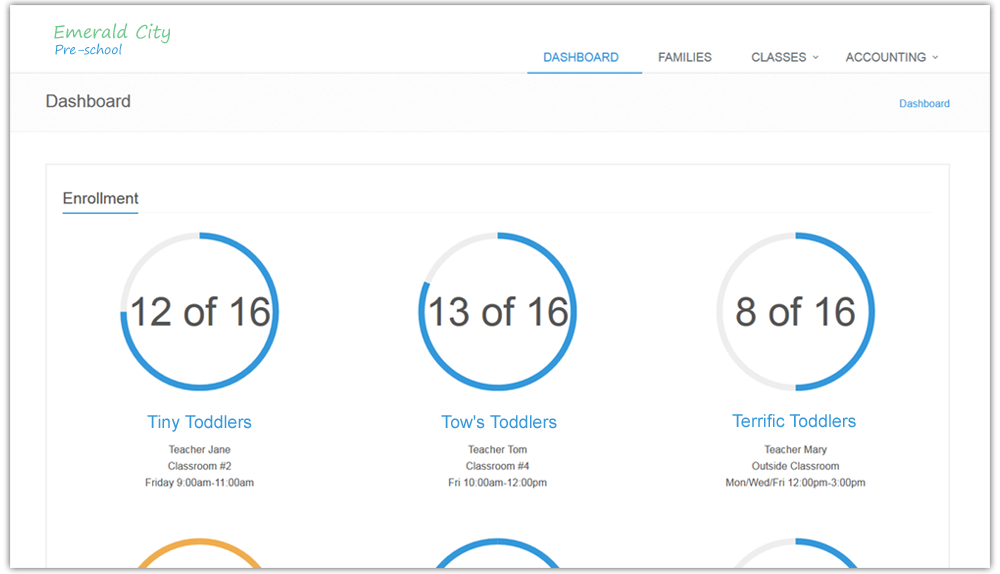Image resolution: width=1000 pixels, height=574 pixels.
Task: Select the Enrollment tab
Action: (x=100, y=199)
